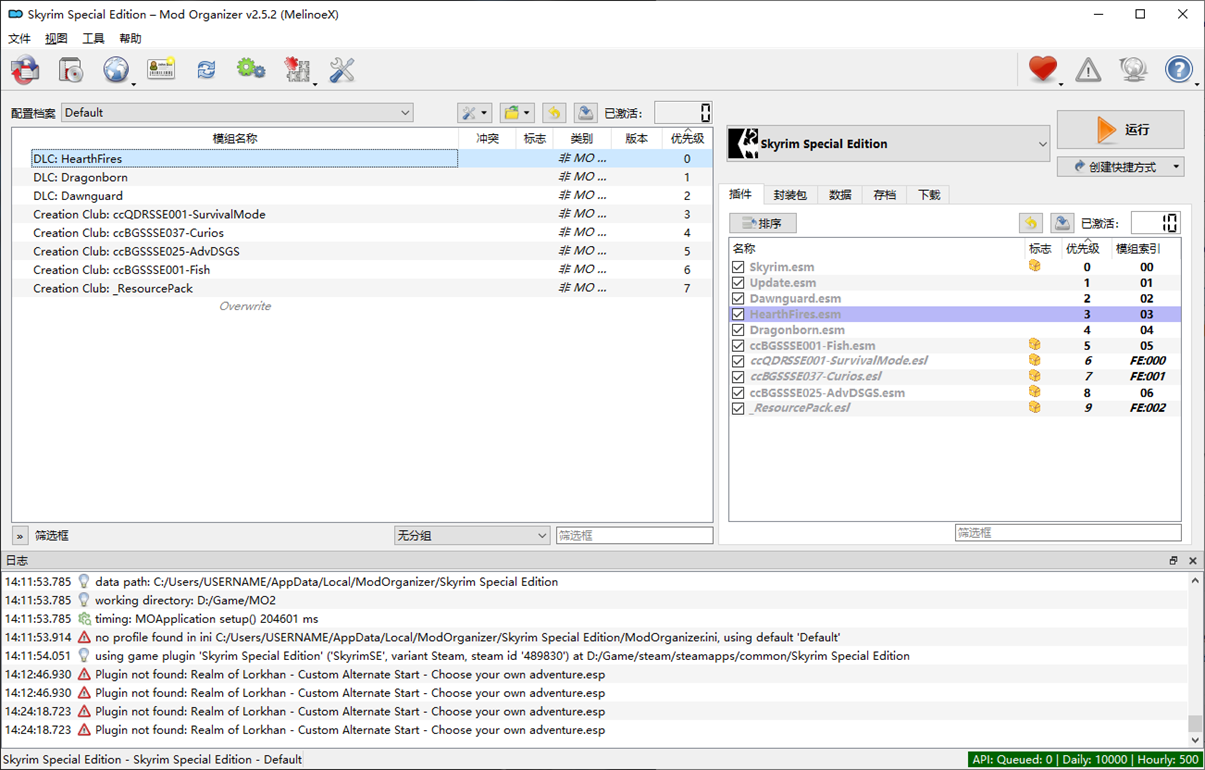Click the mod list 筛选框 filter input
This screenshot has width=1205, height=770.
pos(634,536)
